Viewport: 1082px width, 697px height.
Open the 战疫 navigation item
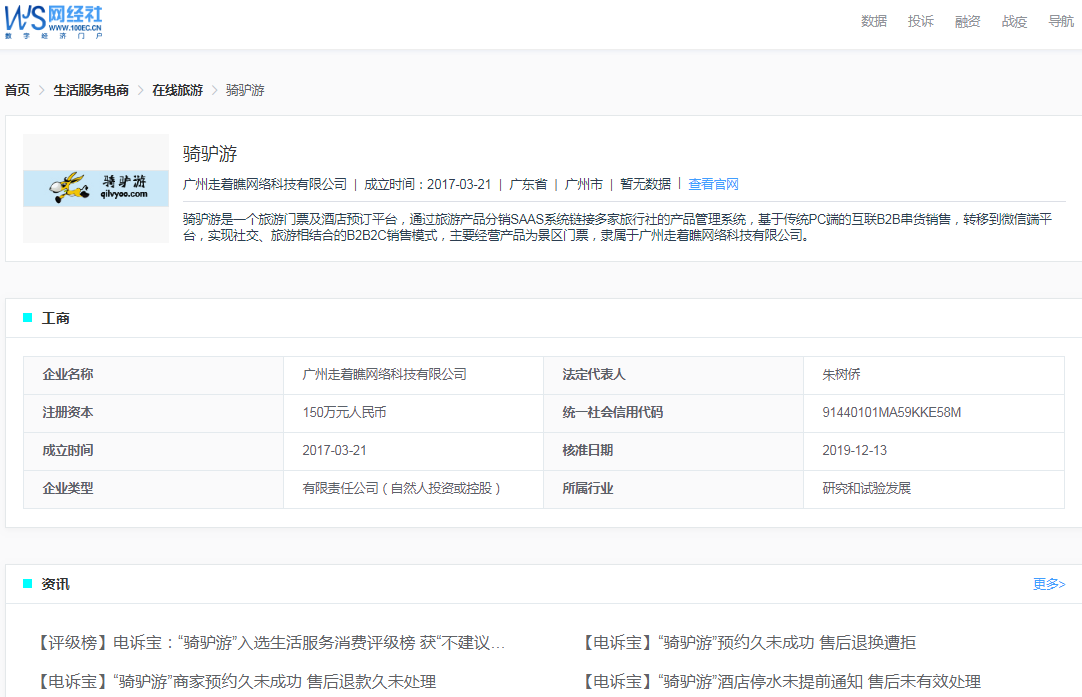pos(1014,21)
